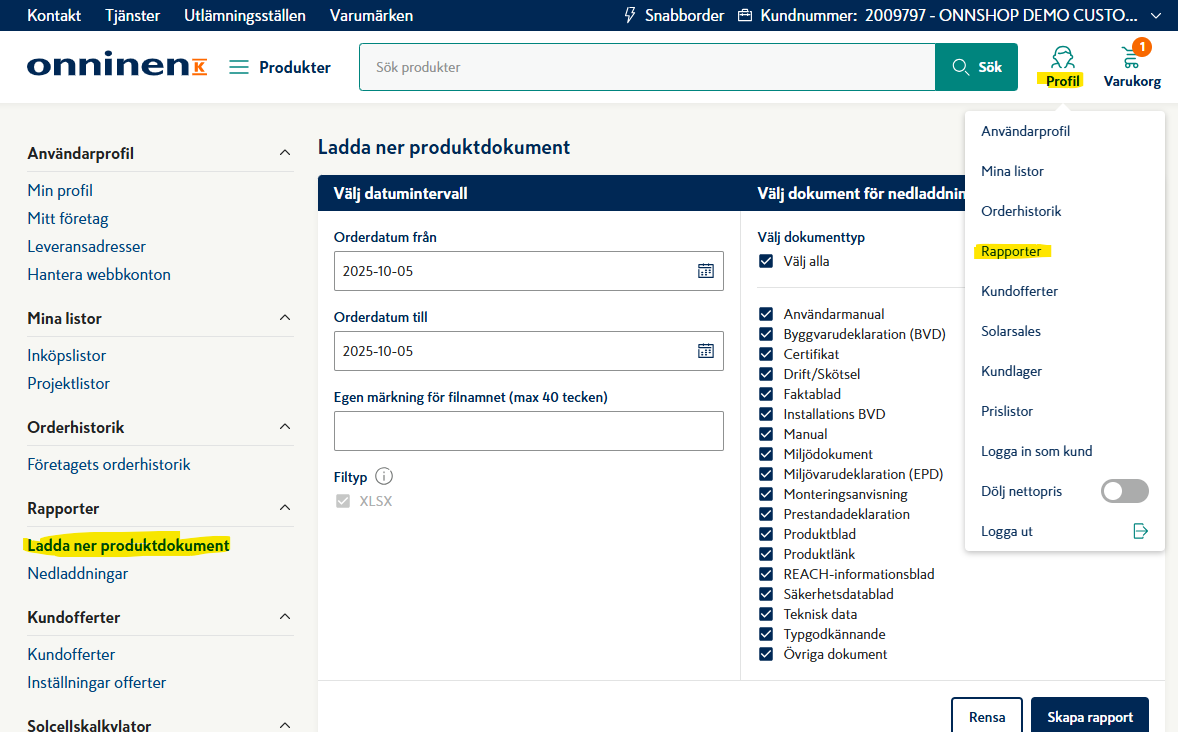Select Prislistor in profile menu
The height and width of the screenshot is (732, 1178).
(1007, 411)
